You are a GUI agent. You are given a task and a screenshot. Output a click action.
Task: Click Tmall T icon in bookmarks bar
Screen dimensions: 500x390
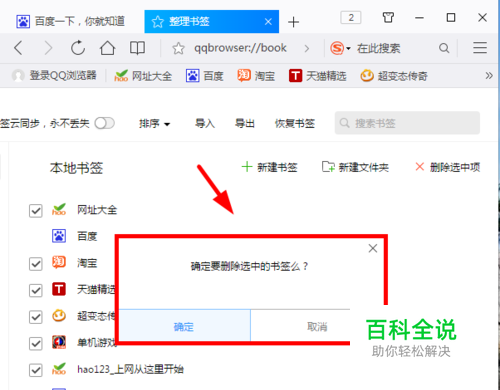click(x=295, y=76)
